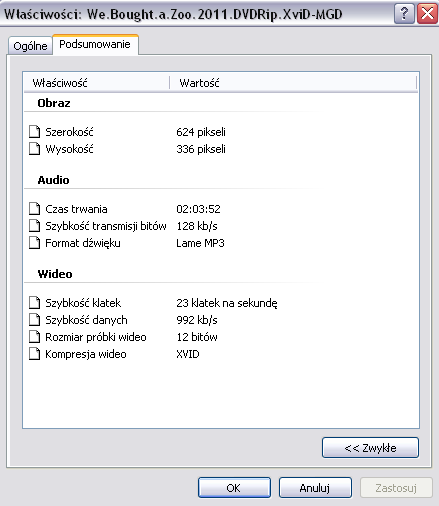Click the icon beside Format dźwięku
439x506 pixels.
pyautogui.click(x=34, y=243)
